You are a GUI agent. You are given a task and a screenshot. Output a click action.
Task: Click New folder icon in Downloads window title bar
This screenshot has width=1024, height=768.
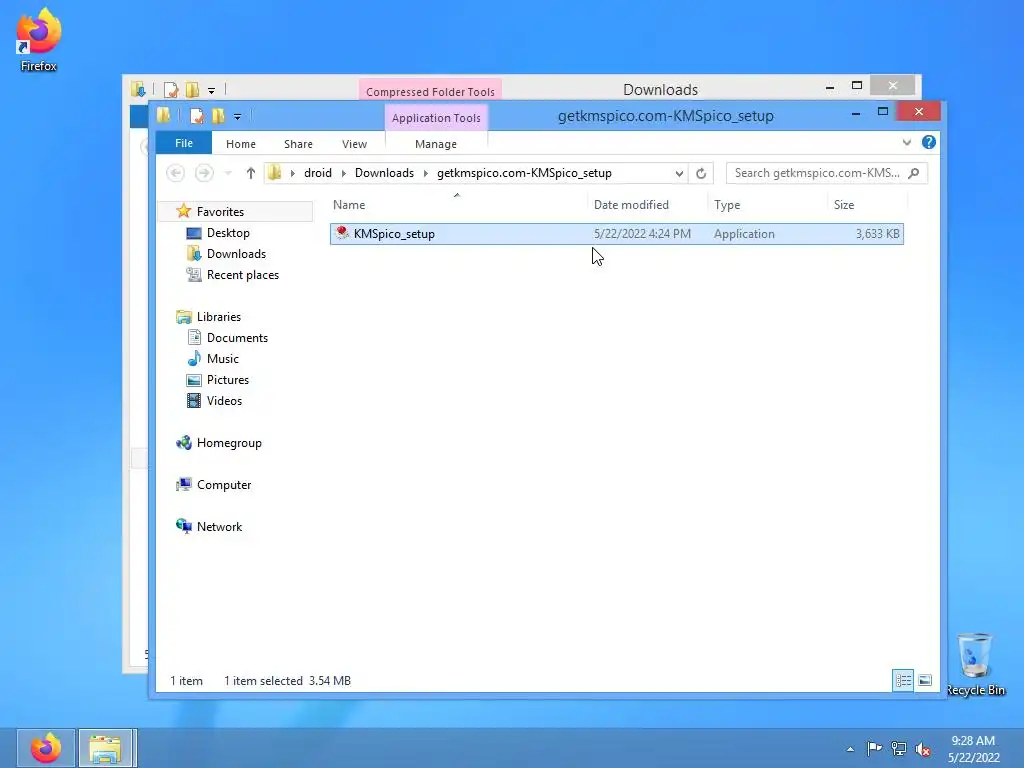[x=192, y=89]
